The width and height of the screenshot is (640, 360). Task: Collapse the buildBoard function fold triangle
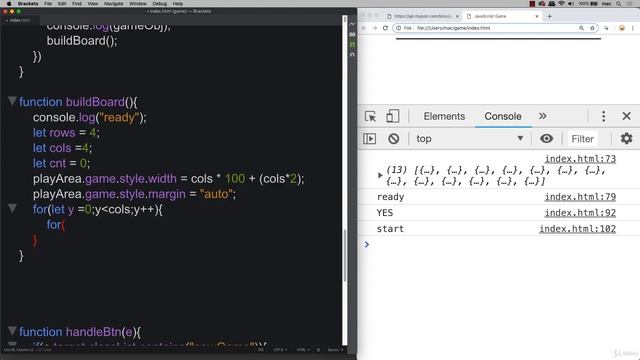tap(12, 100)
